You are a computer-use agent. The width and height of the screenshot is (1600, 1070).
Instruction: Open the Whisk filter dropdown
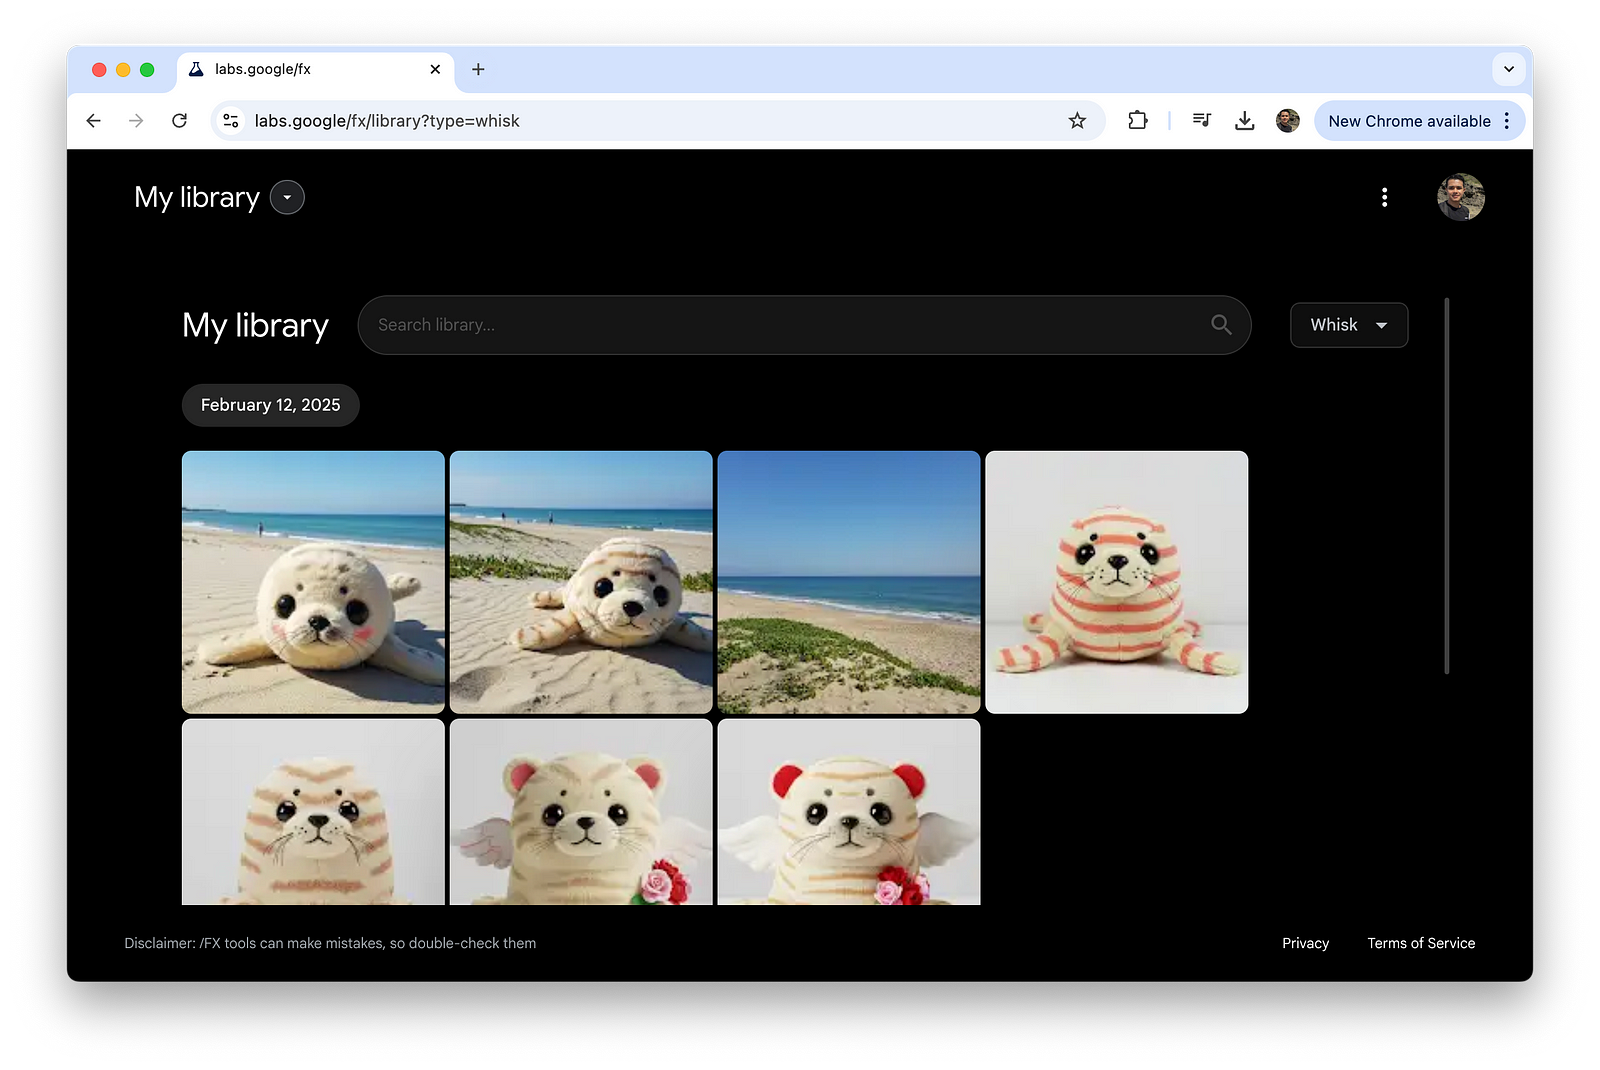[1348, 325]
